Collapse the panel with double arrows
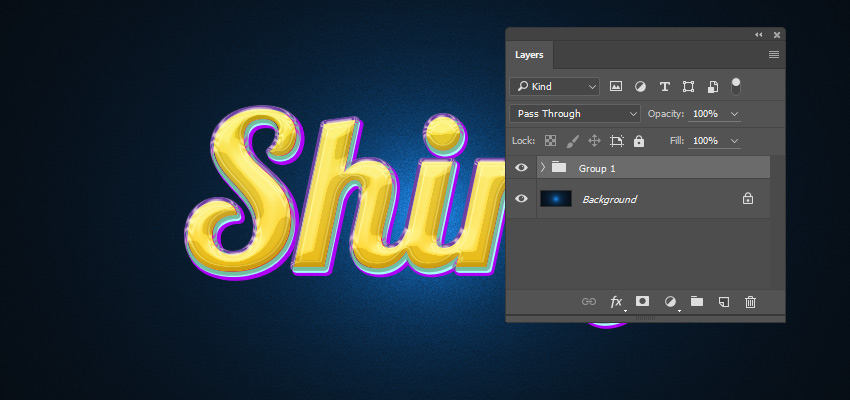This screenshot has width=850, height=400. (x=759, y=35)
